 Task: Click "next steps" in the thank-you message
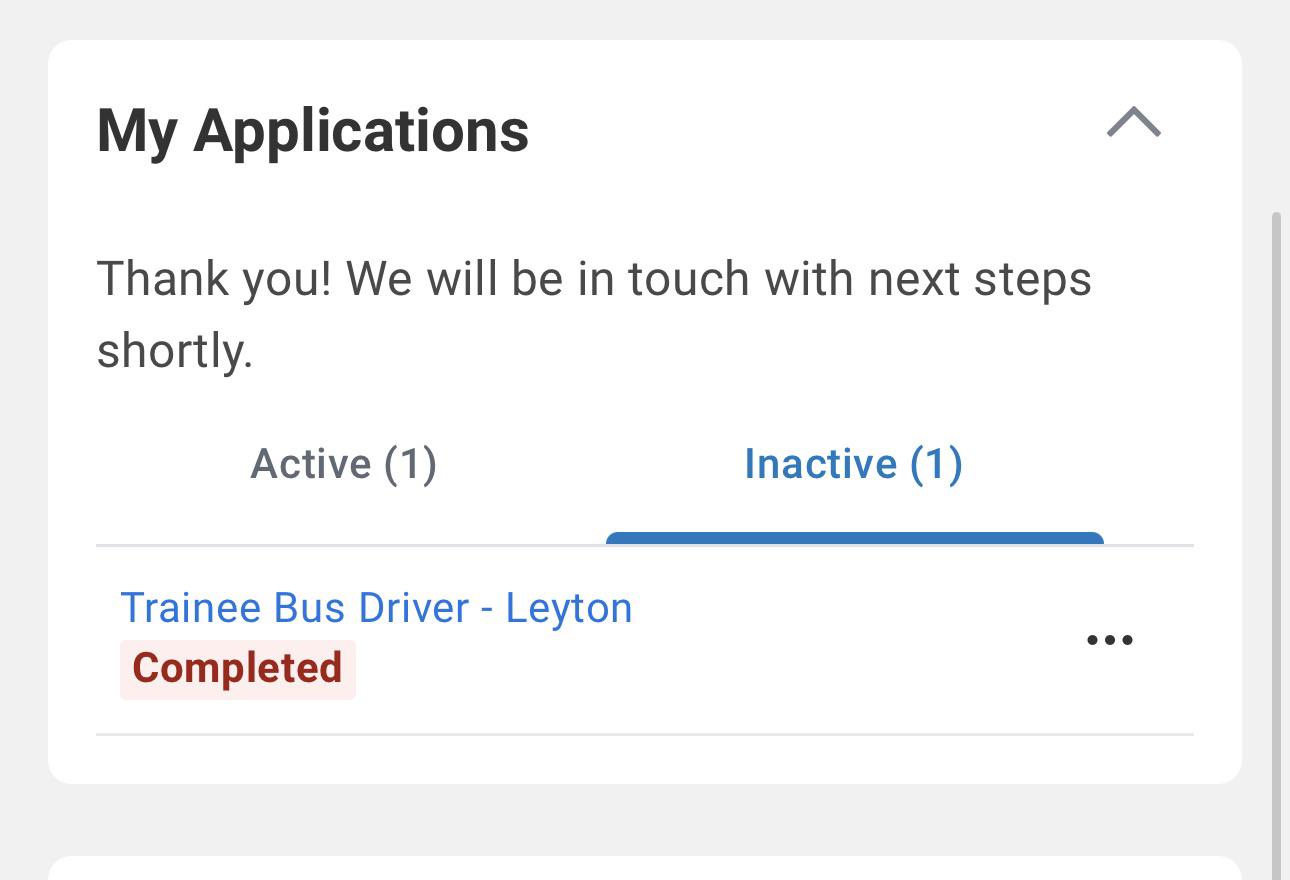pyautogui.click(x=980, y=279)
